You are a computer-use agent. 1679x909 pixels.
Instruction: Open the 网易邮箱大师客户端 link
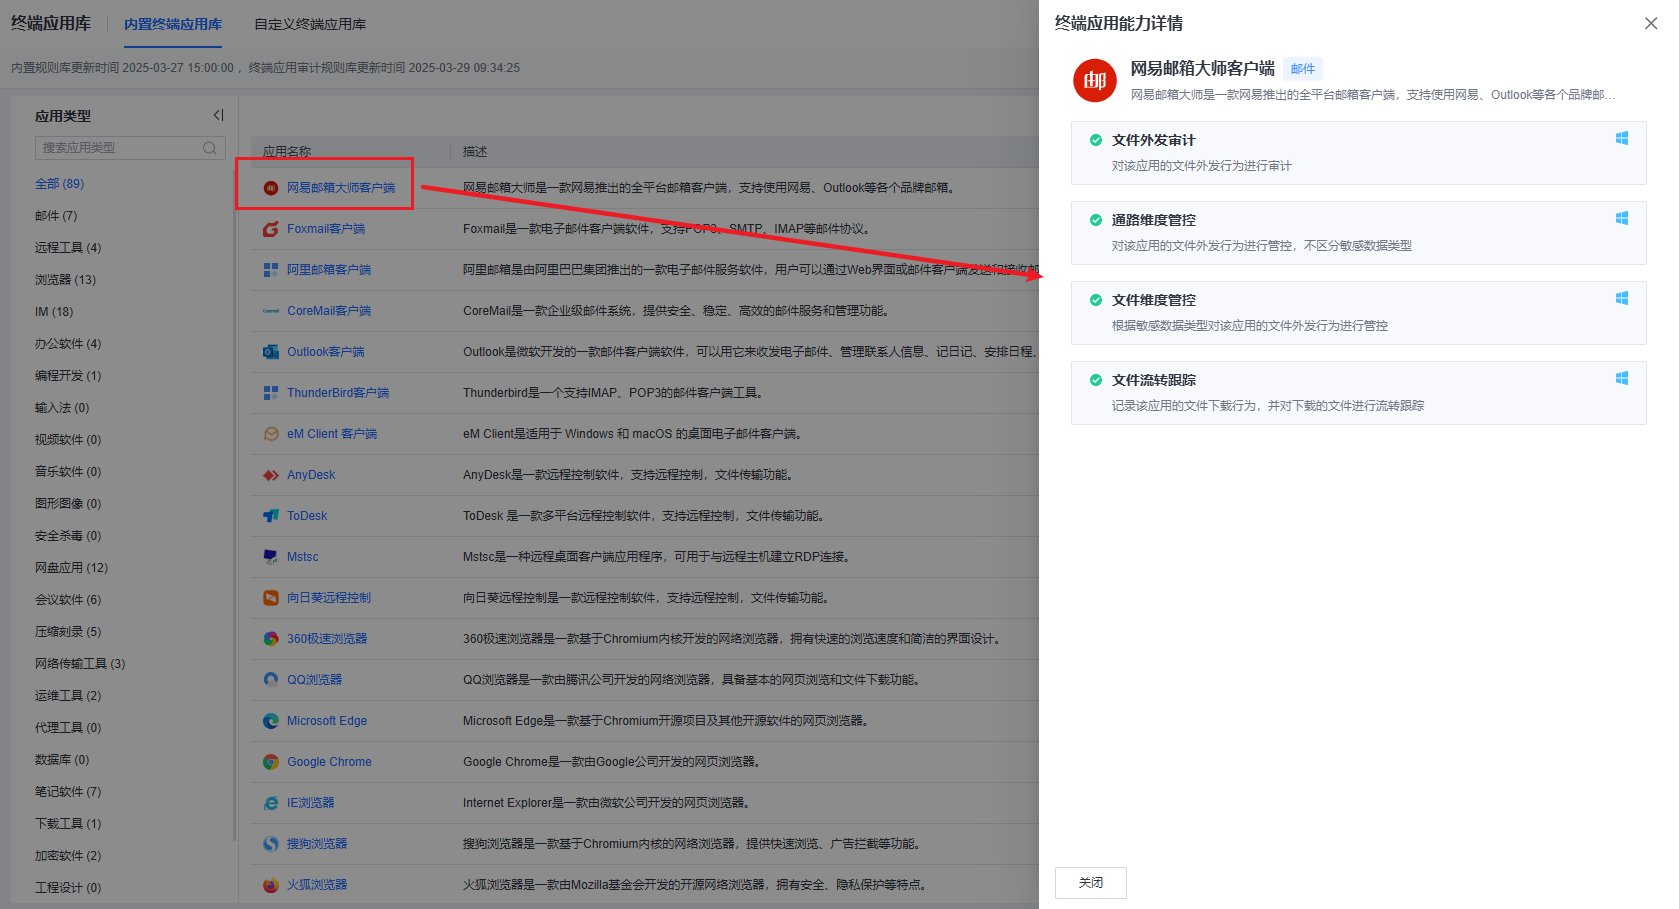click(x=340, y=188)
